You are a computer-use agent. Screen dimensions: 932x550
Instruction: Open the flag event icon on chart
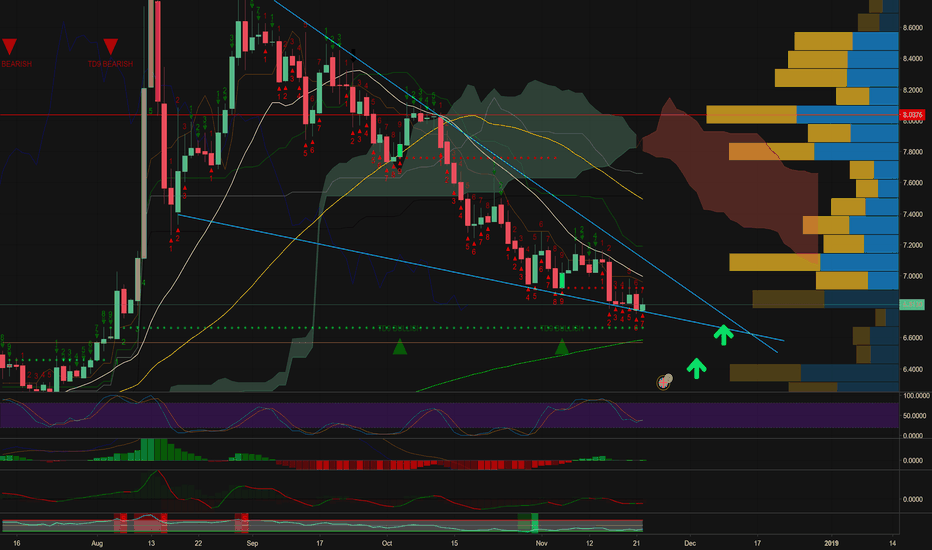(x=664, y=382)
